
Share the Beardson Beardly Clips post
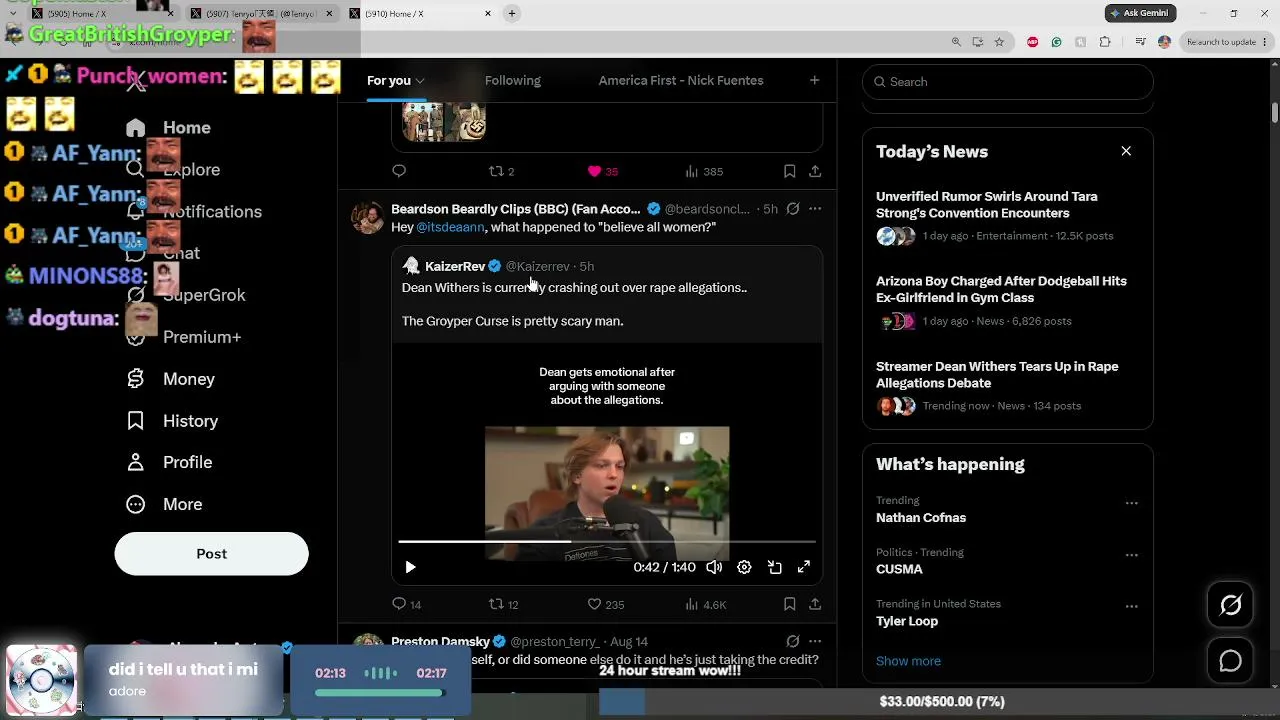[x=815, y=604]
